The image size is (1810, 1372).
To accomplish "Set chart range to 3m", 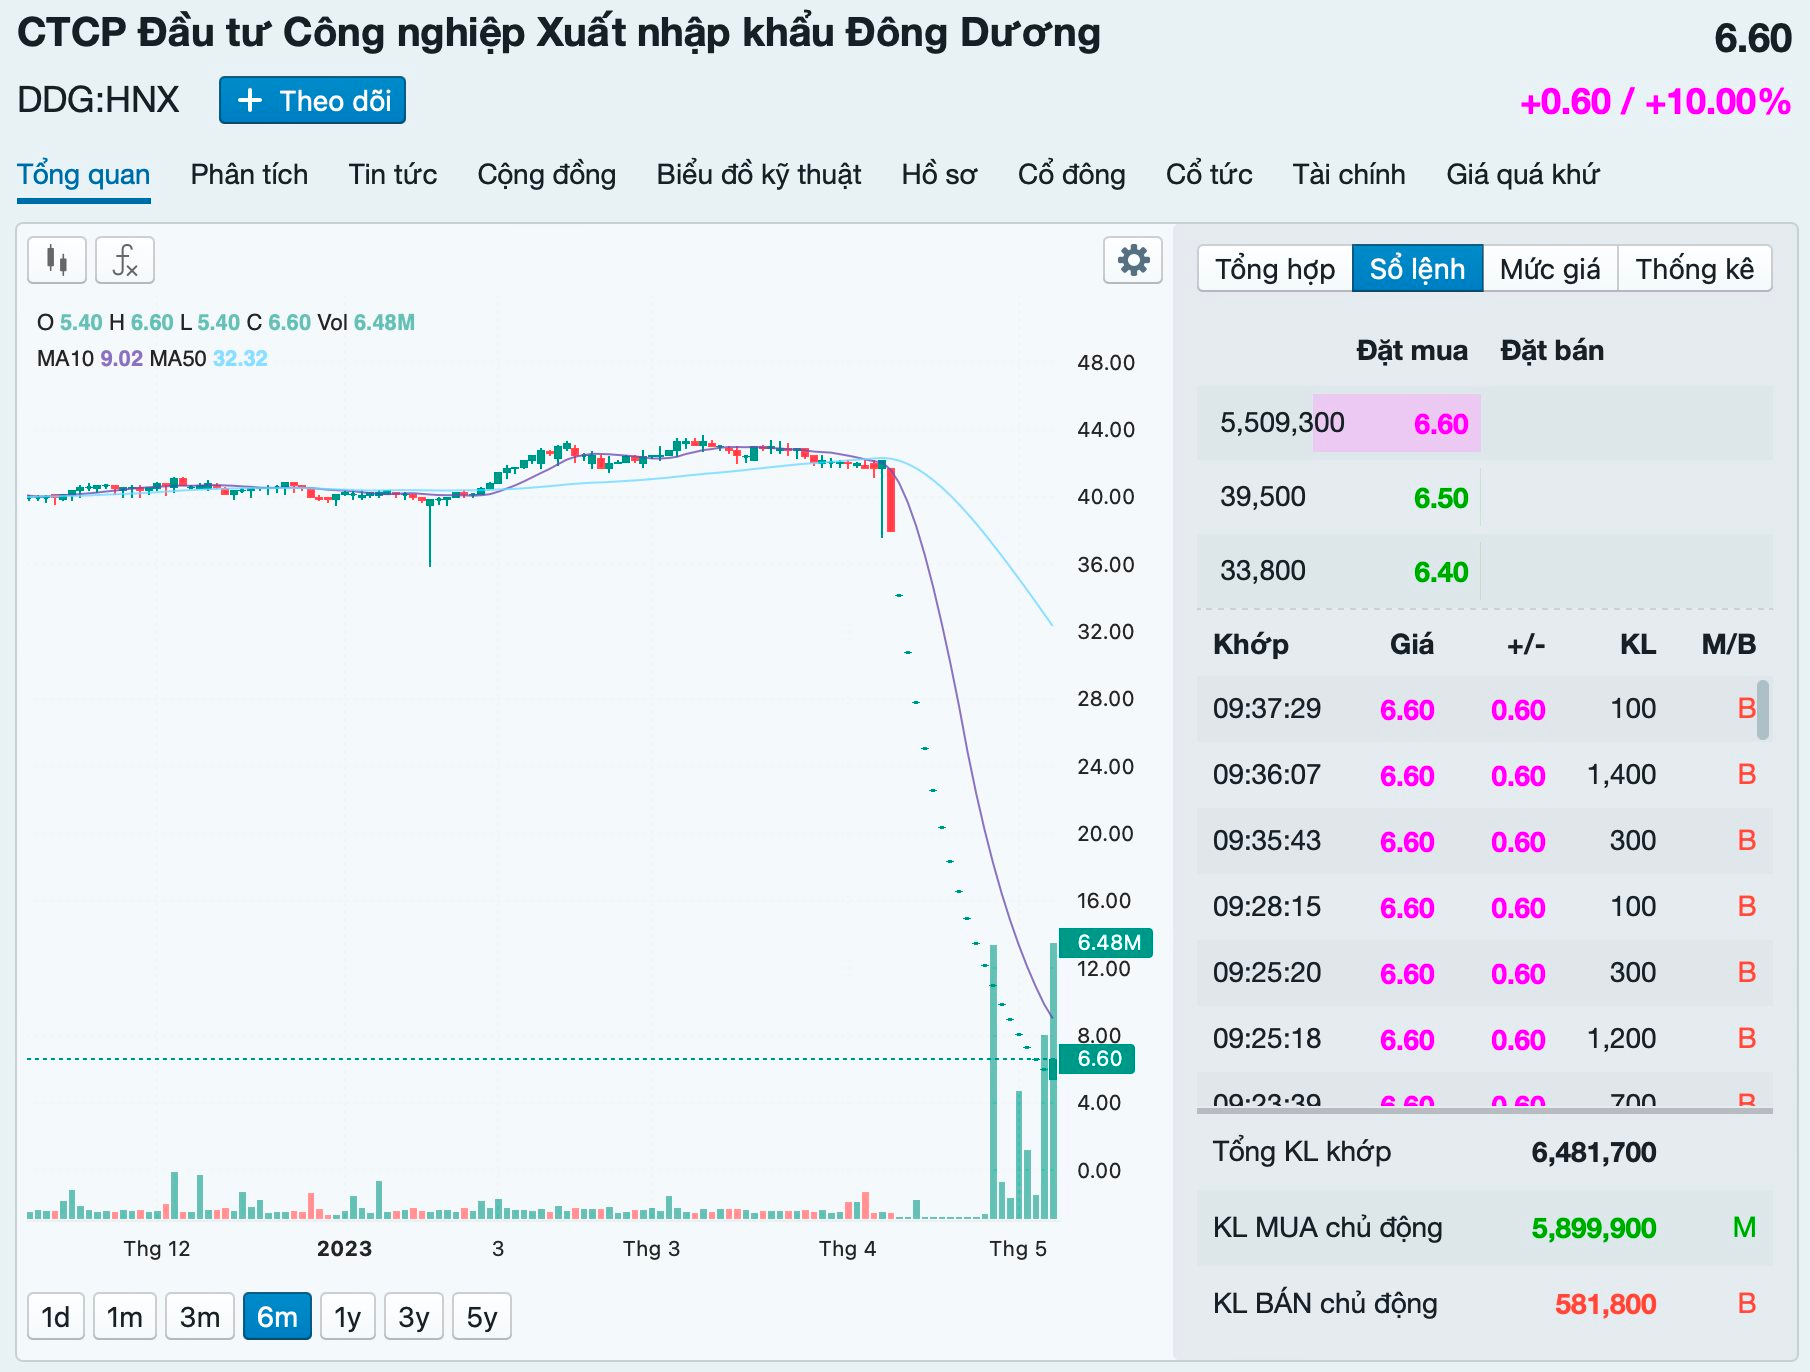I will pyautogui.click(x=200, y=1317).
